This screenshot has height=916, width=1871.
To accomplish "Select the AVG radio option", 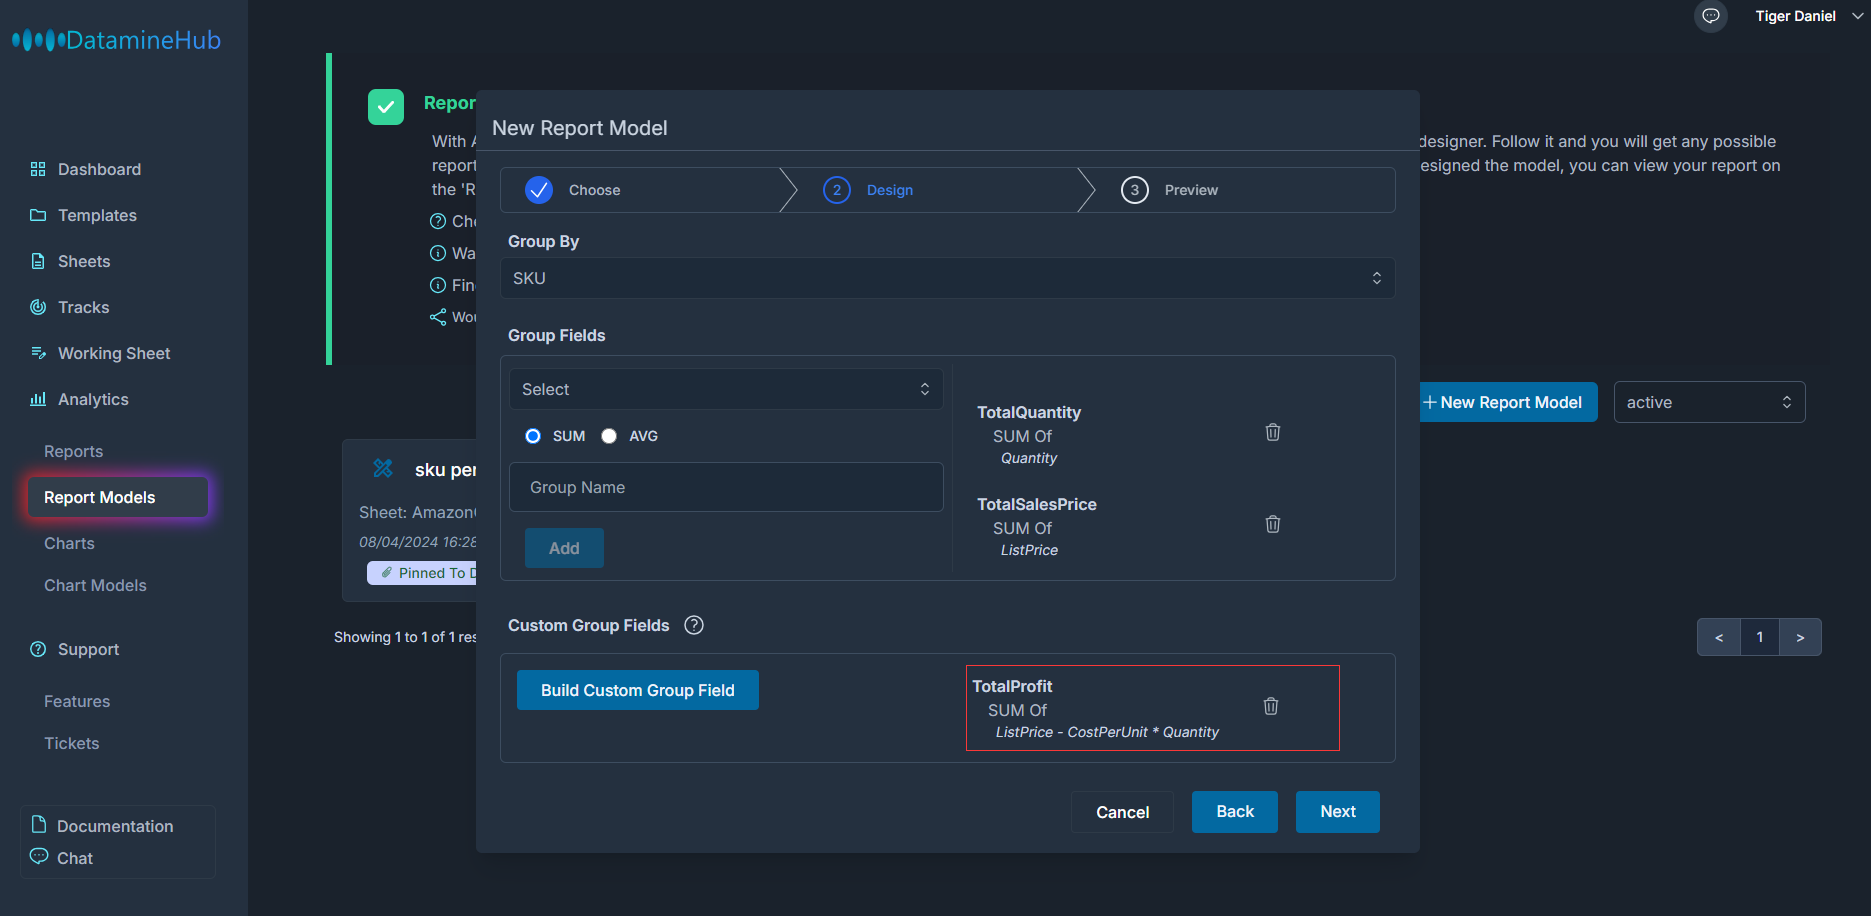I will (x=609, y=436).
